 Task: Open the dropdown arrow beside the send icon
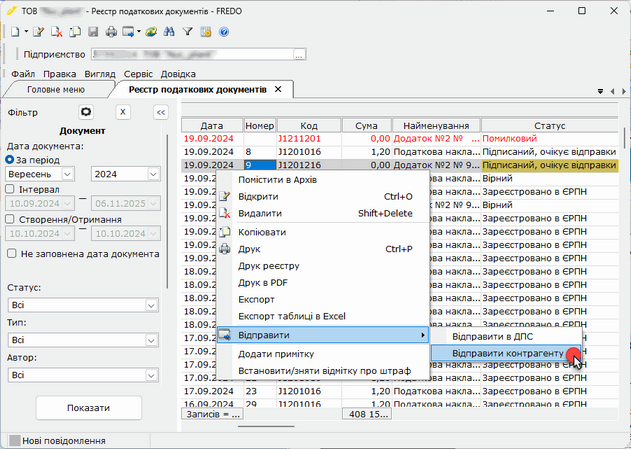(139, 31)
